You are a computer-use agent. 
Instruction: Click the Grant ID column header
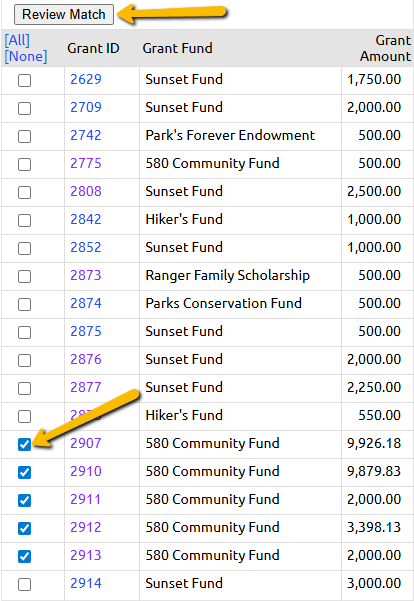93,48
